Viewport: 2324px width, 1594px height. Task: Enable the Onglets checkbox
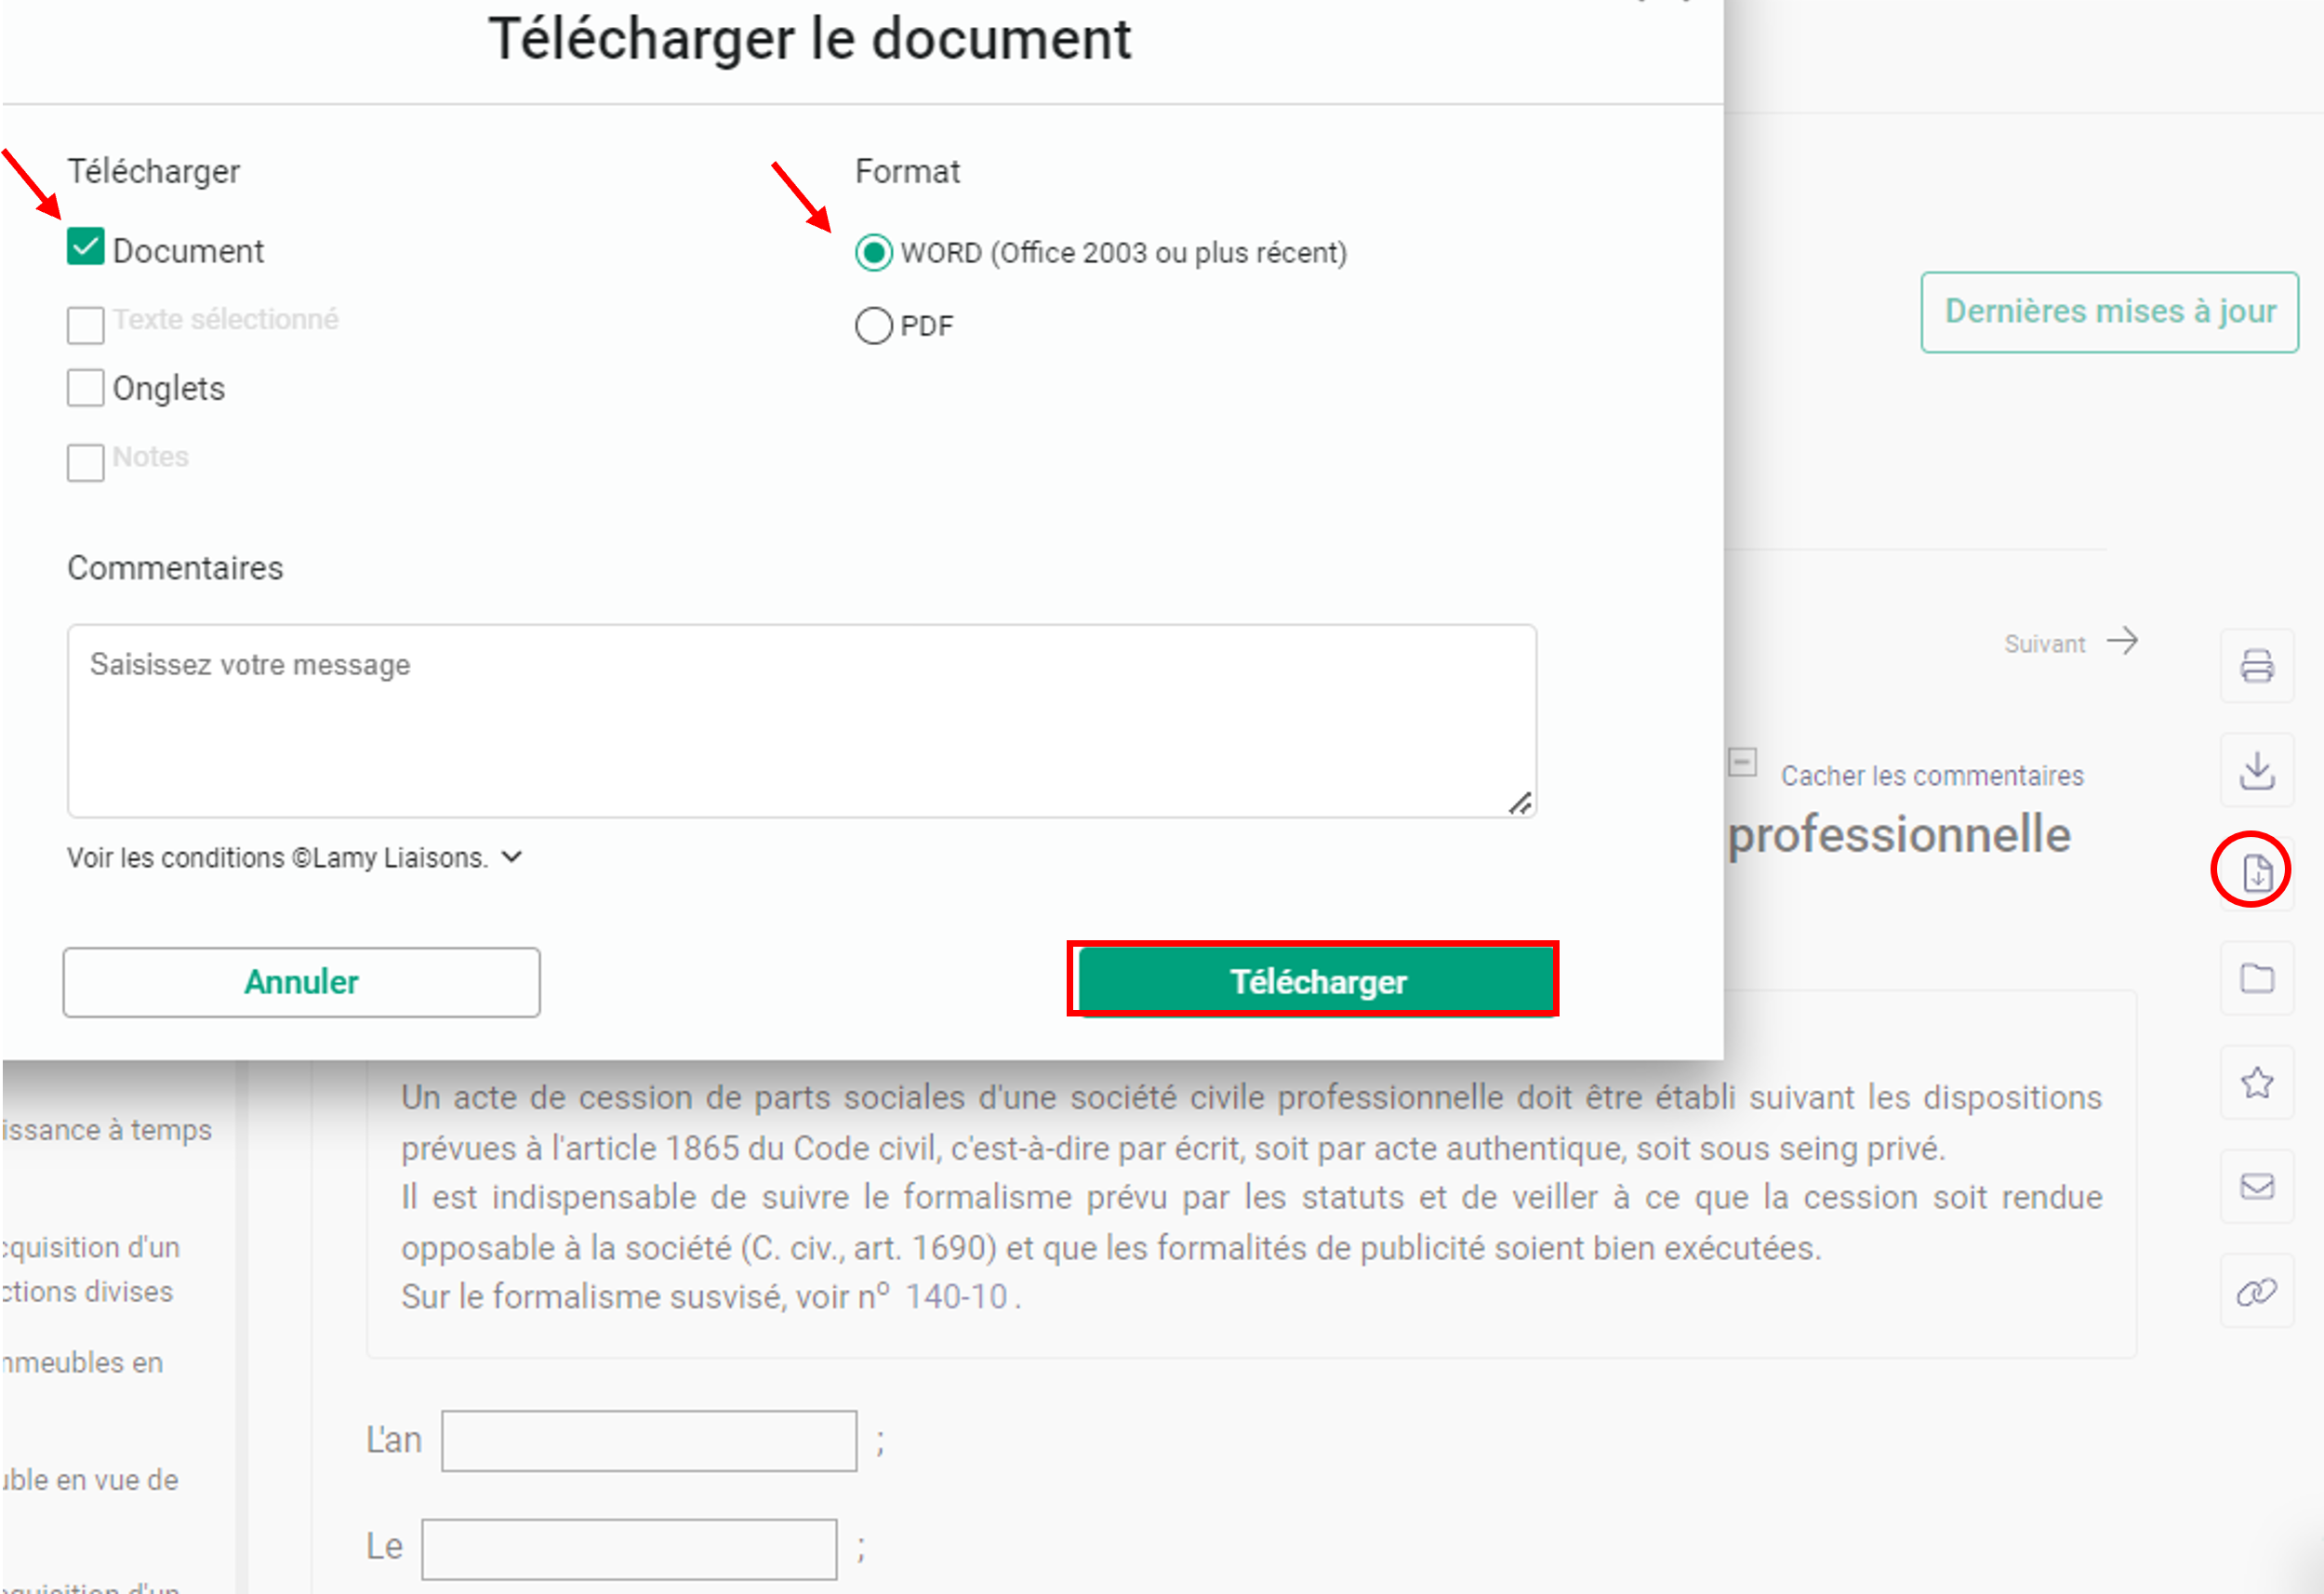tap(85, 387)
